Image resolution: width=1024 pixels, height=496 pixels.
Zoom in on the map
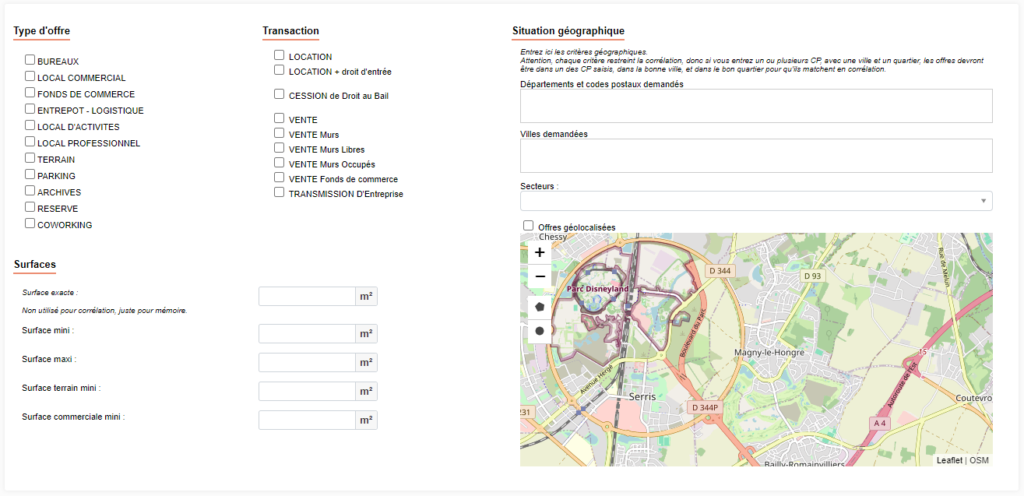coord(540,253)
